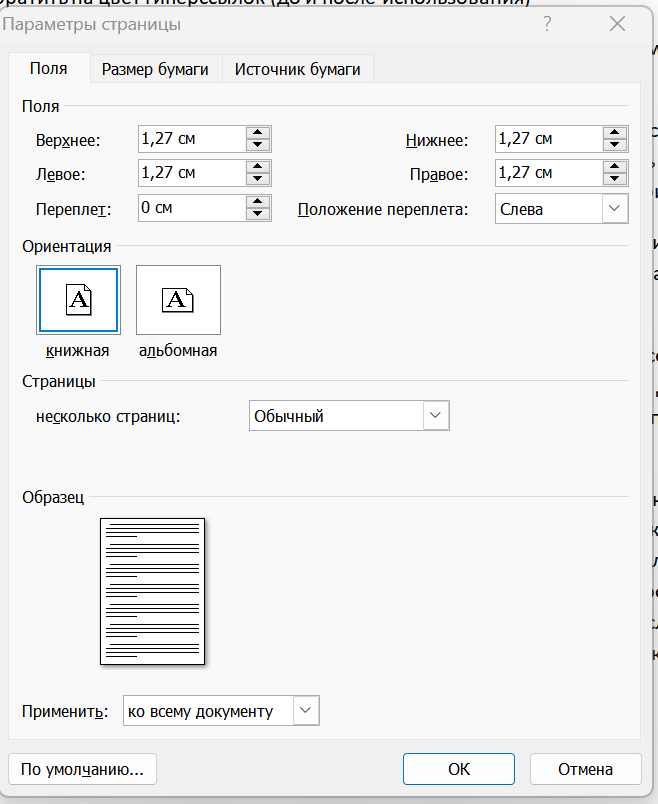Click the Правое label

point(439,175)
